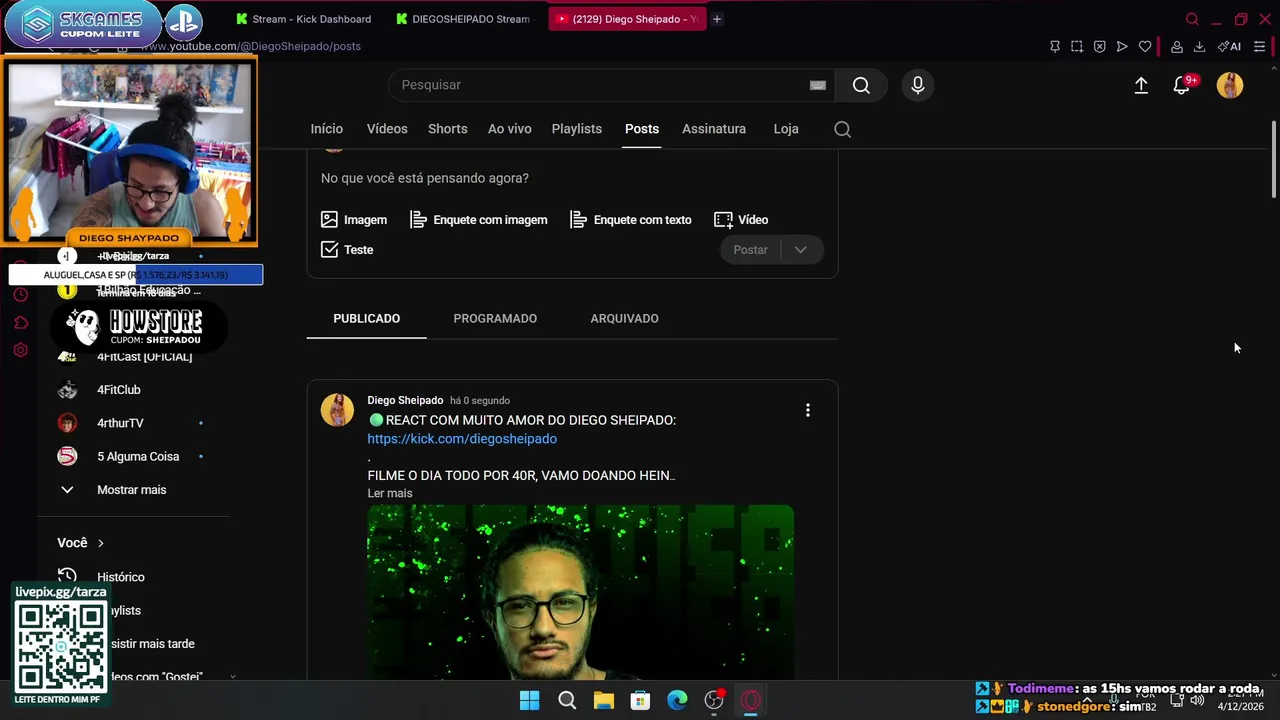Screen dimensions: 1280x720
Task: Open the Windows Start menu
Action: (x=530, y=700)
